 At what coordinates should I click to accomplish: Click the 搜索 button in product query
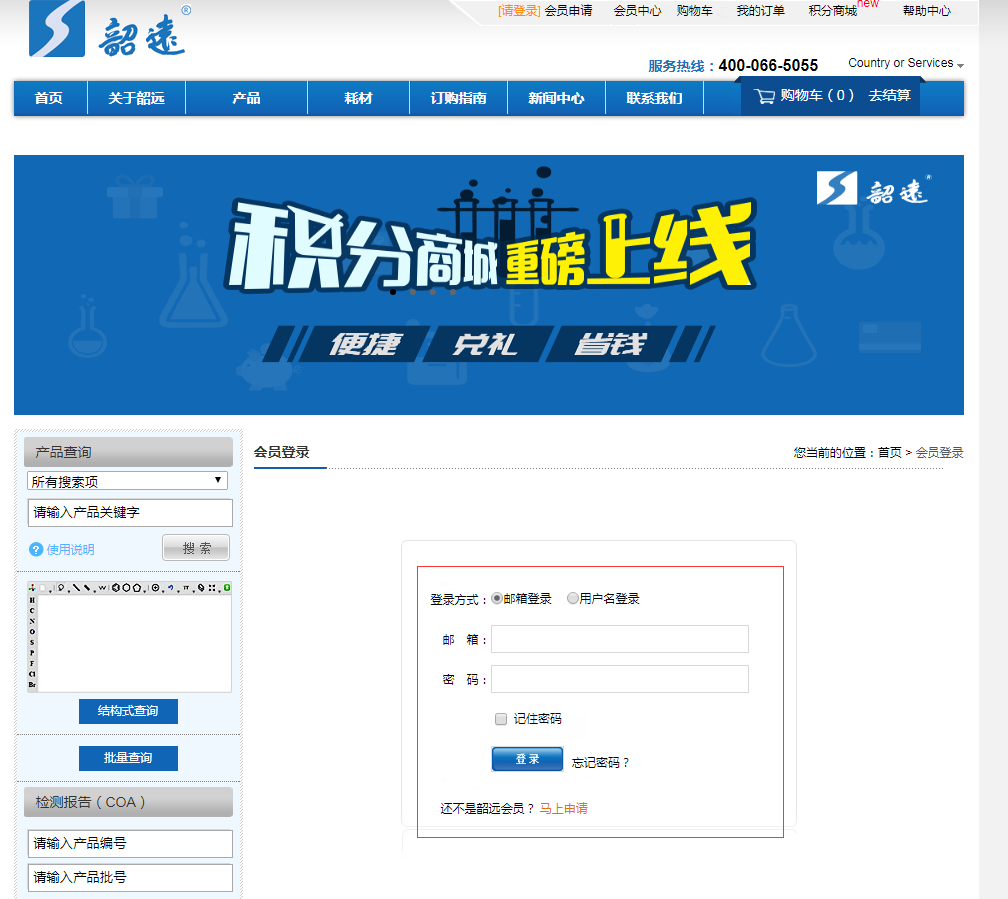196,548
